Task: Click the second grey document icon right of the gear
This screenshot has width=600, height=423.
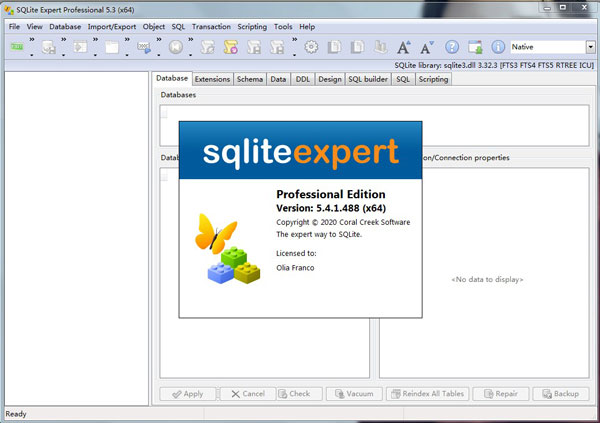Action: pyautogui.click(x=357, y=47)
